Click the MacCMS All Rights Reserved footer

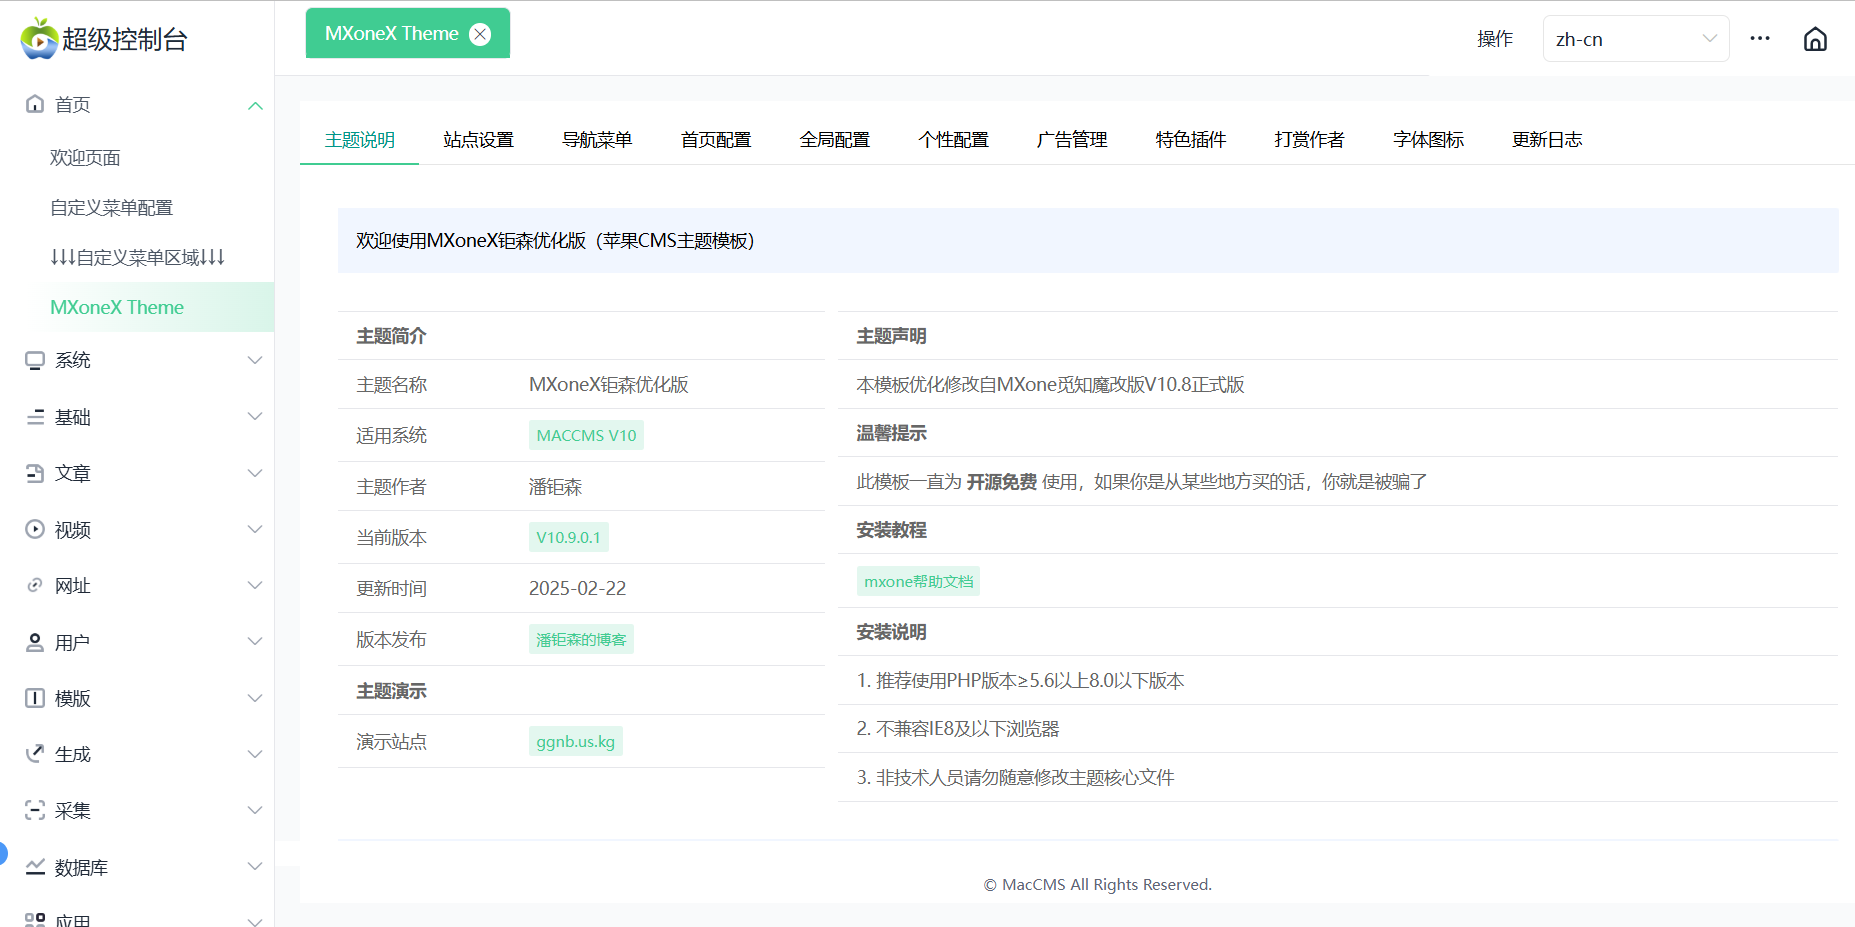[1098, 884]
